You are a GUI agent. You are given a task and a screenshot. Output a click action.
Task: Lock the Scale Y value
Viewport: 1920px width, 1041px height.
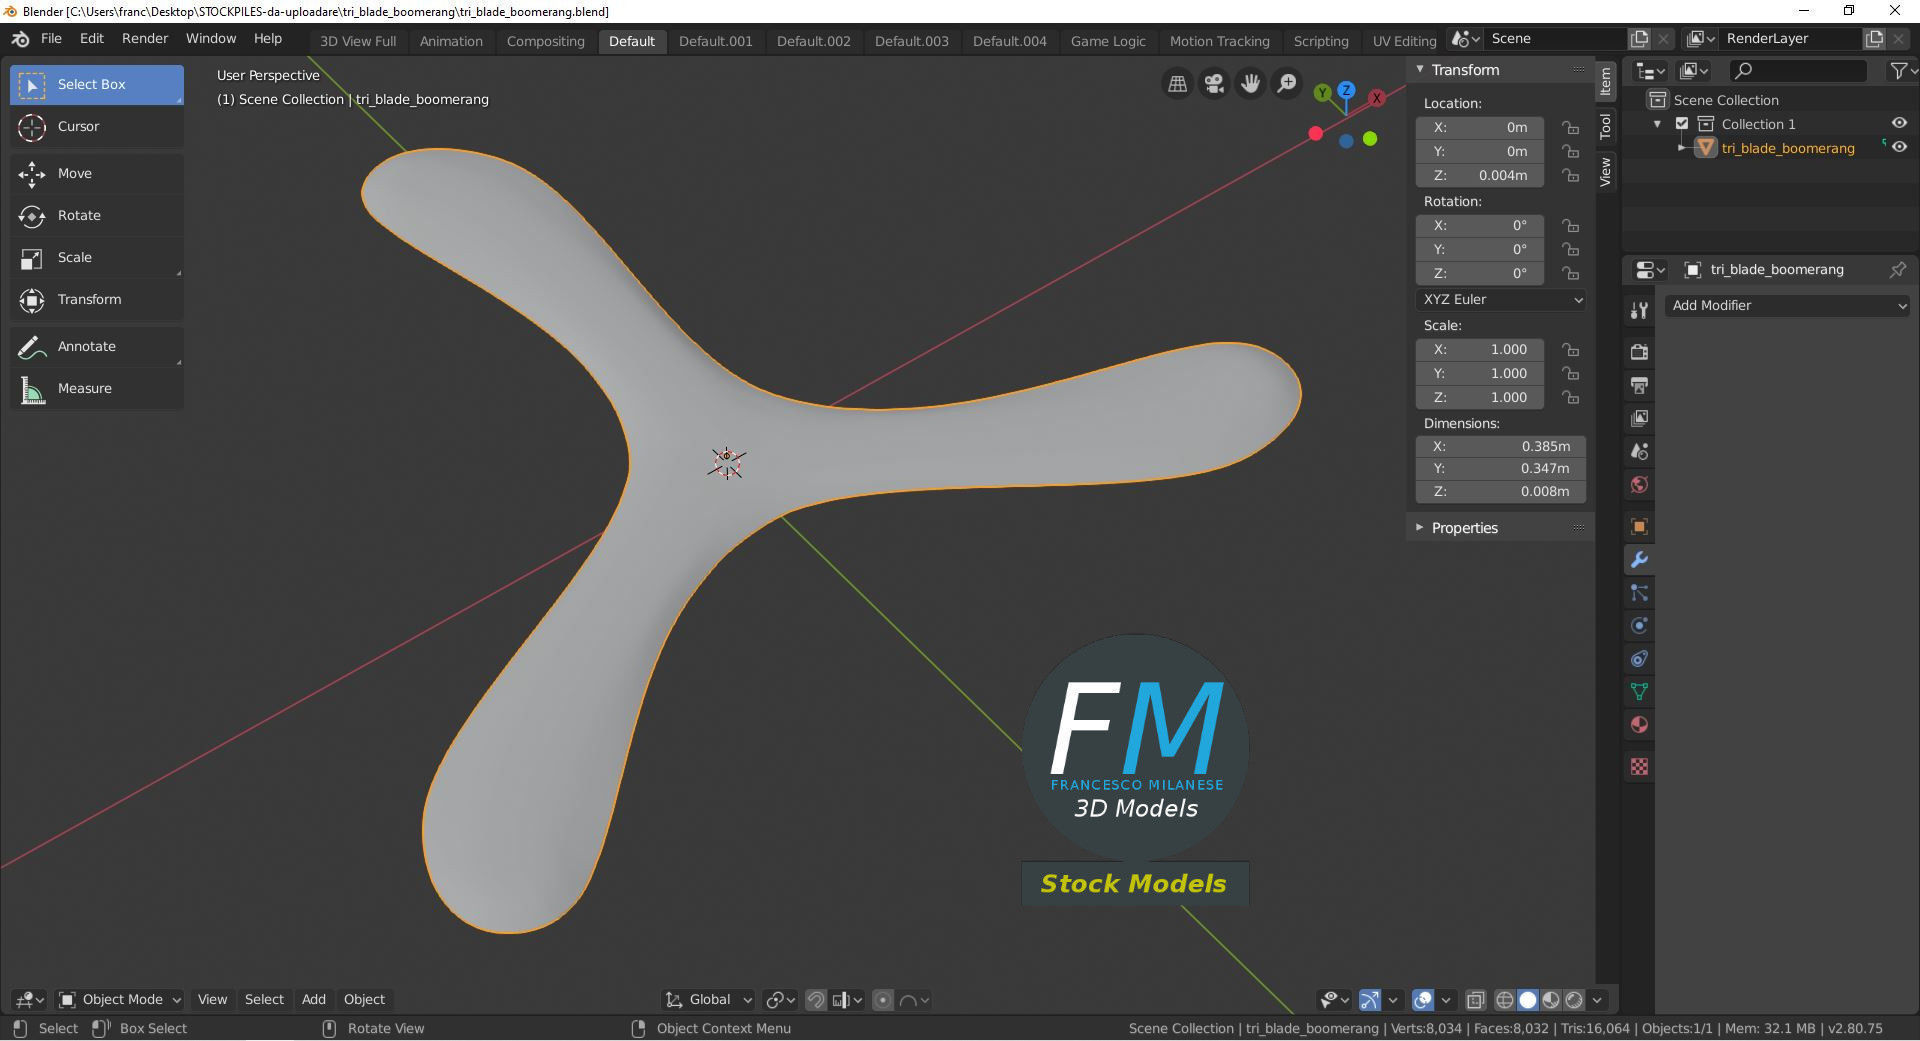(1571, 374)
